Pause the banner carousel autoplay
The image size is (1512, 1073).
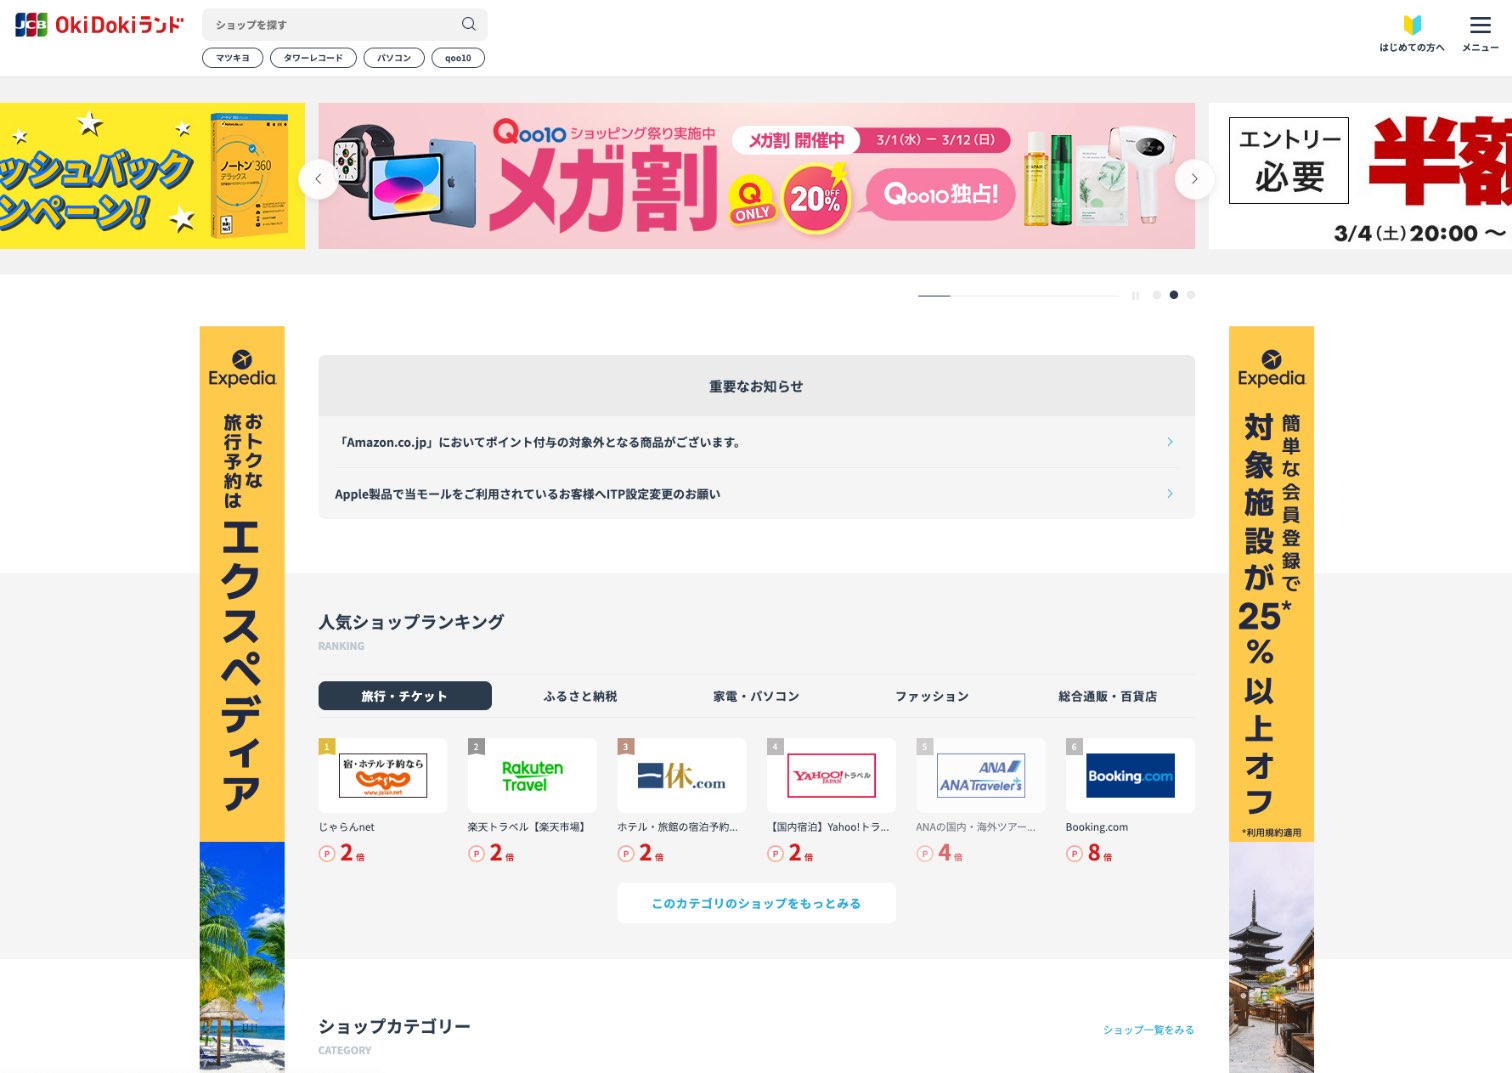[x=1135, y=295]
